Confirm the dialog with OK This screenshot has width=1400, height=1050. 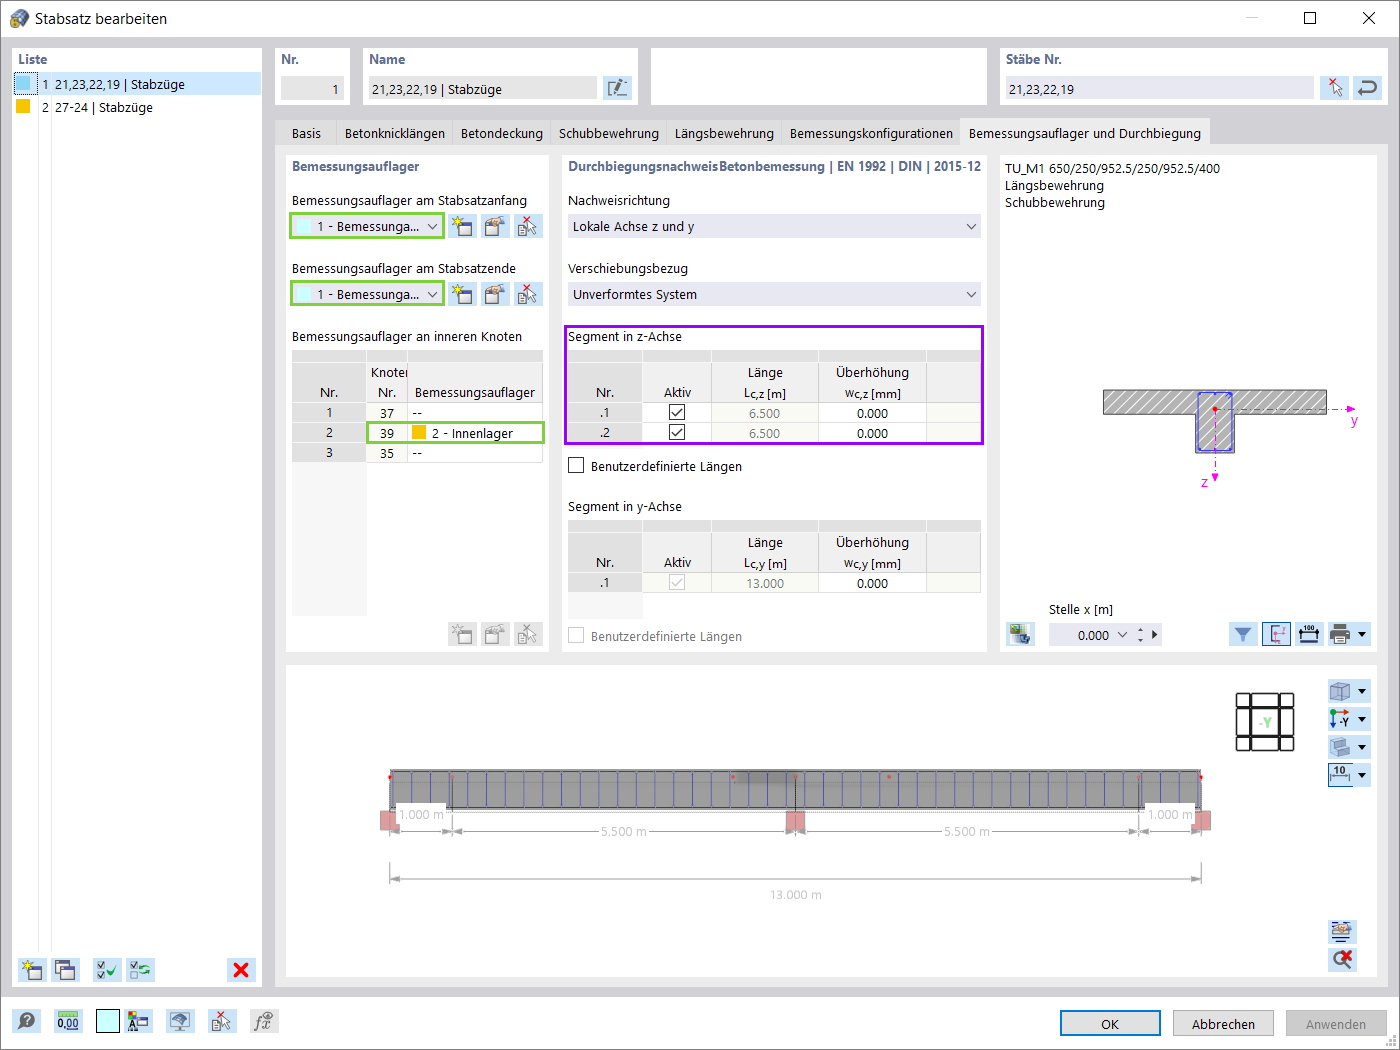click(1110, 1023)
